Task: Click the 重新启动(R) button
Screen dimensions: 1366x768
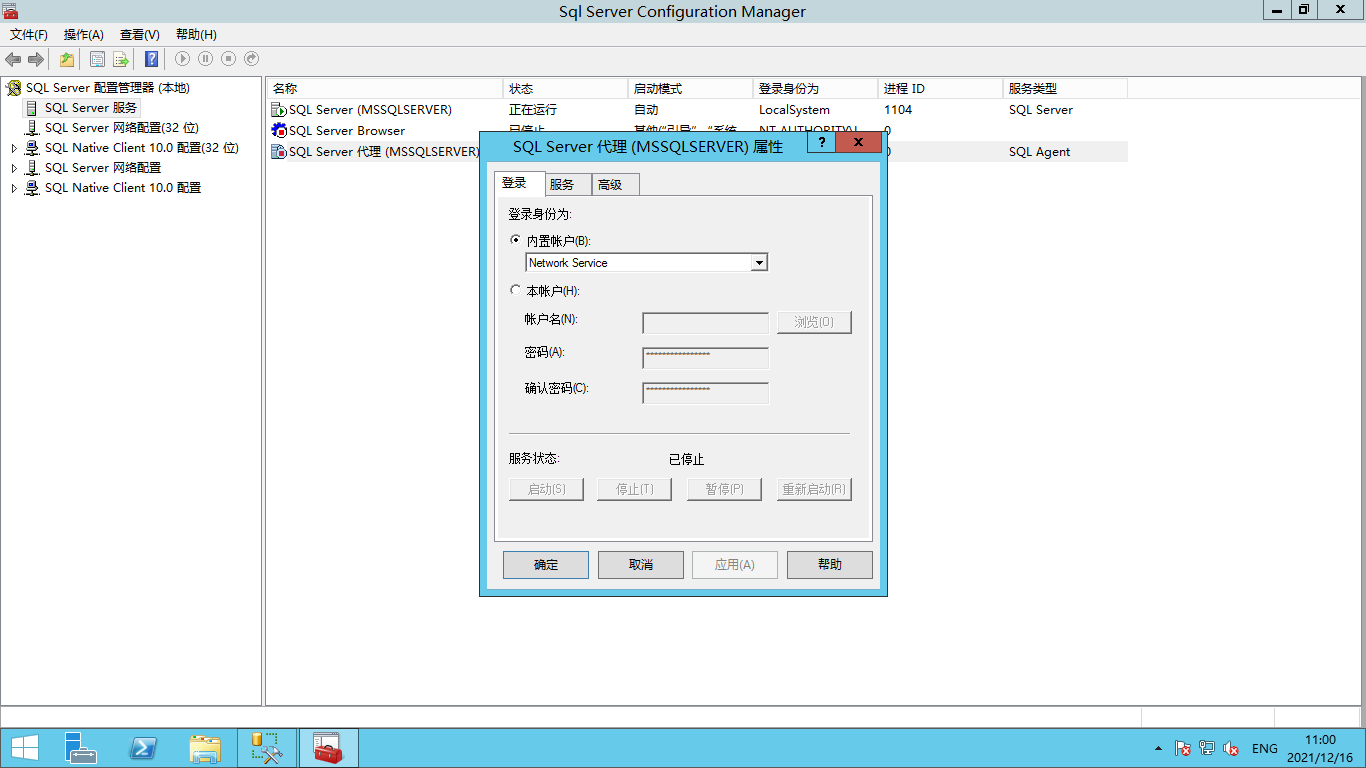Action: click(x=814, y=489)
